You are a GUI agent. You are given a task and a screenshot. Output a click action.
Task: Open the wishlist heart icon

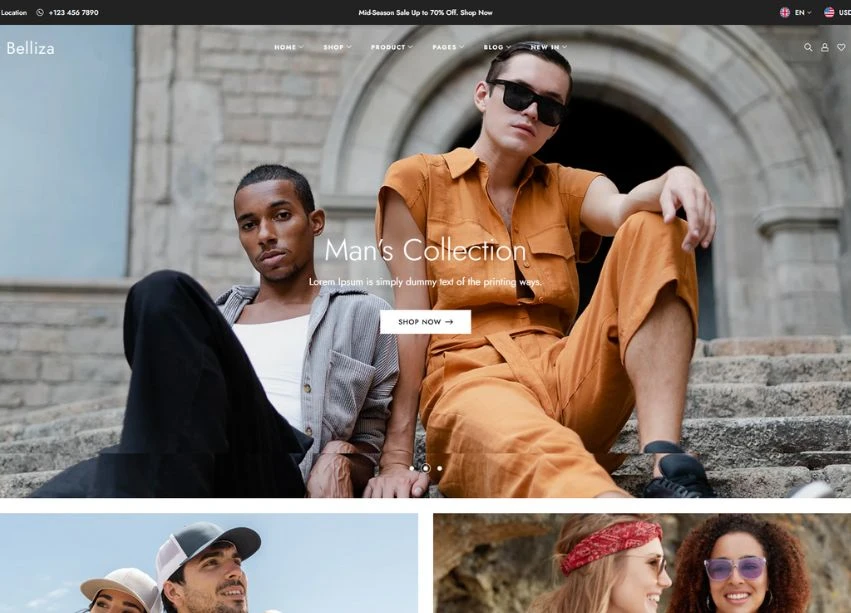tap(841, 47)
